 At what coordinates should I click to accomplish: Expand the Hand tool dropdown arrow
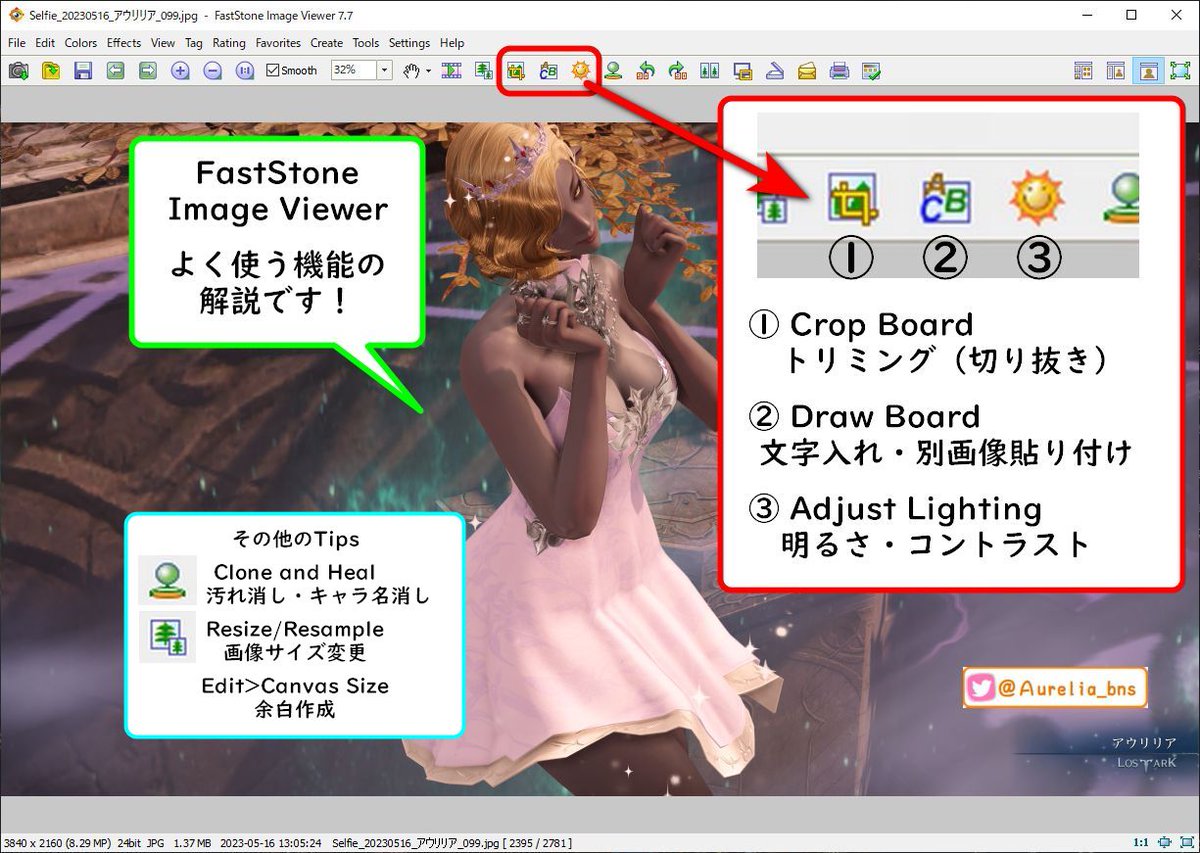coord(428,71)
